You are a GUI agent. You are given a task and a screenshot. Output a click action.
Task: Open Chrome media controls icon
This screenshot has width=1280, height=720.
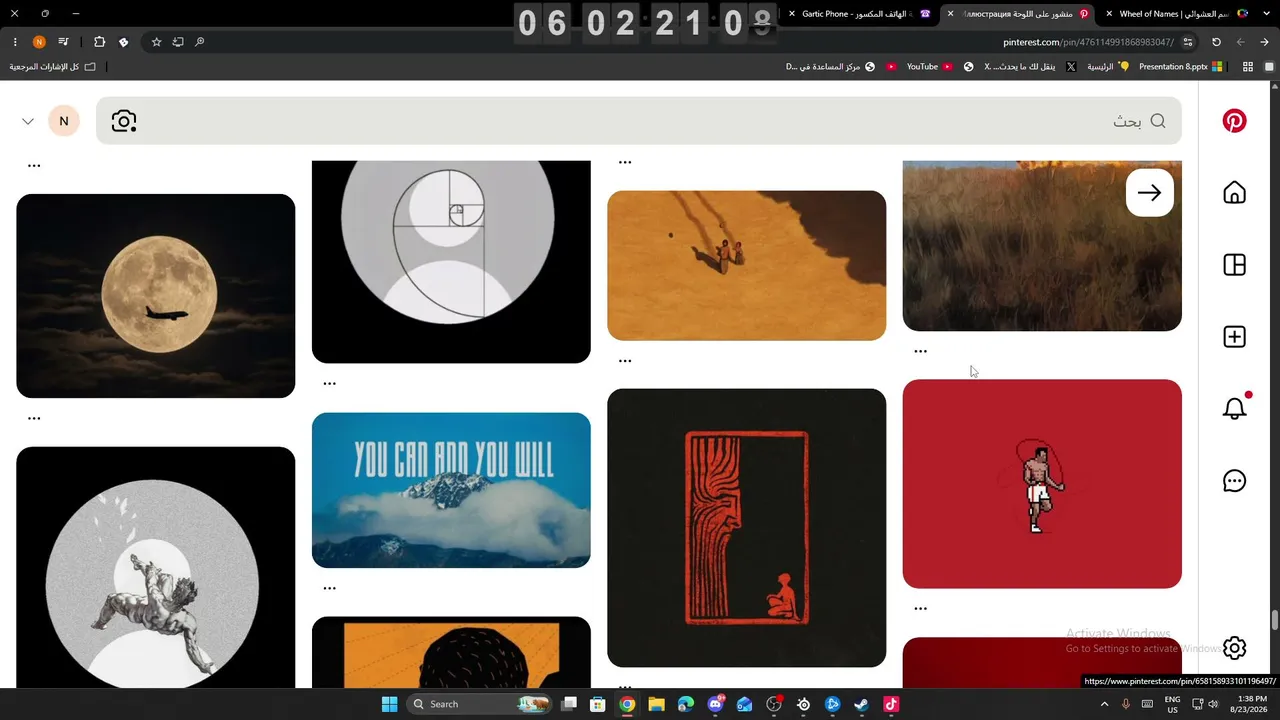coord(63,42)
